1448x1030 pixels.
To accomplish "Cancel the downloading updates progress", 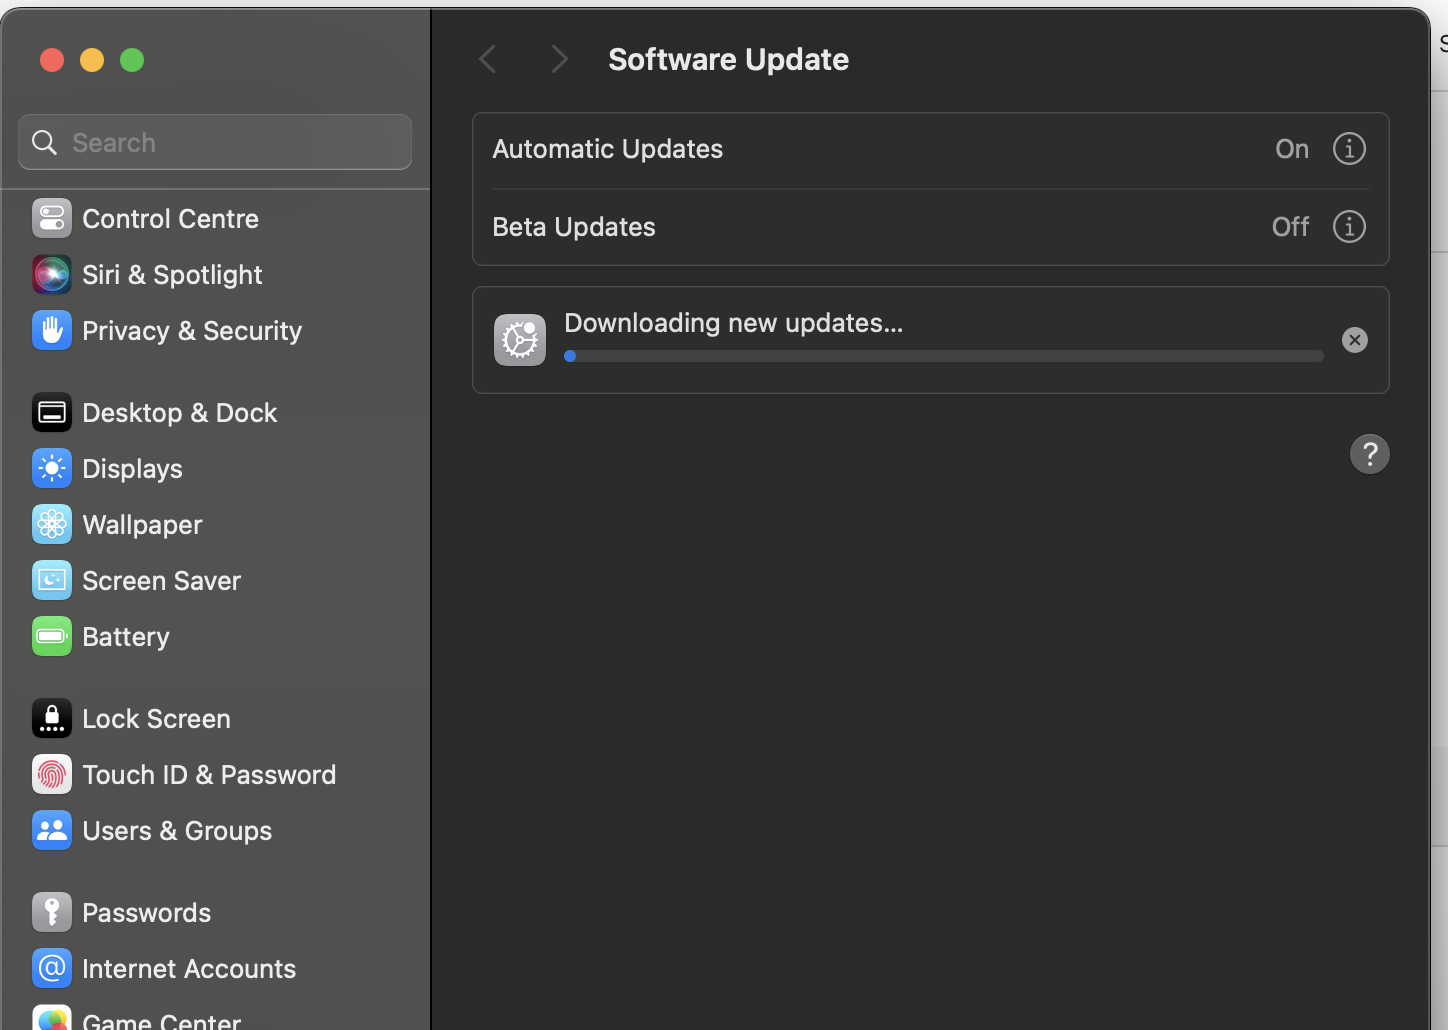I will coord(1355,340).
